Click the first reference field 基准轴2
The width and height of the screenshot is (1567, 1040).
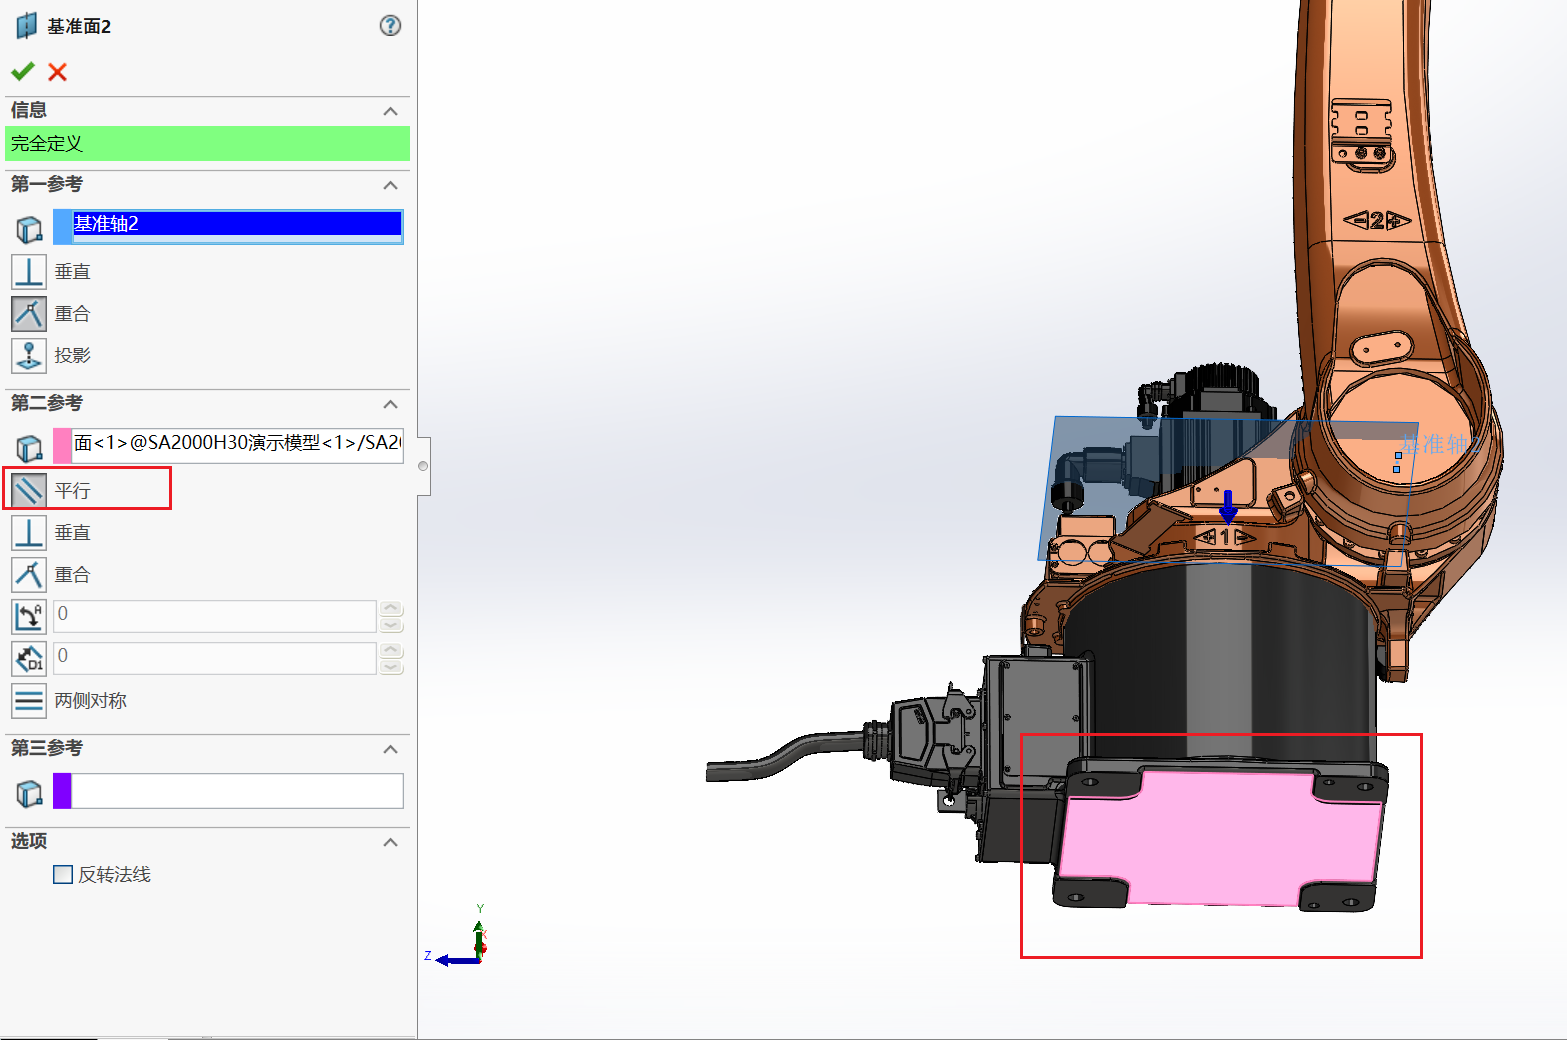(237, 225)
